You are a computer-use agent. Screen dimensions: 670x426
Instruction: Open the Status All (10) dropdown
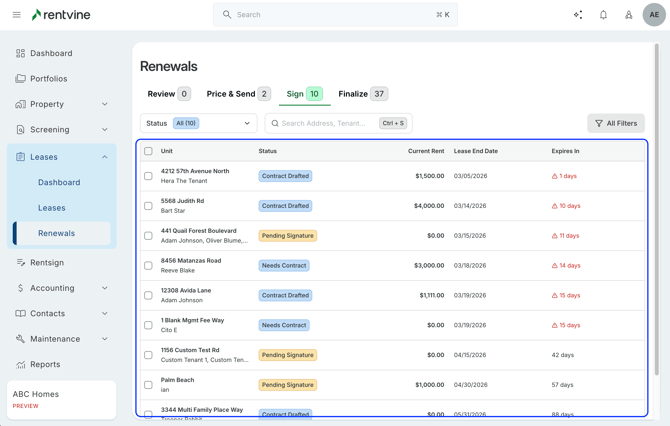click(198, 124)
